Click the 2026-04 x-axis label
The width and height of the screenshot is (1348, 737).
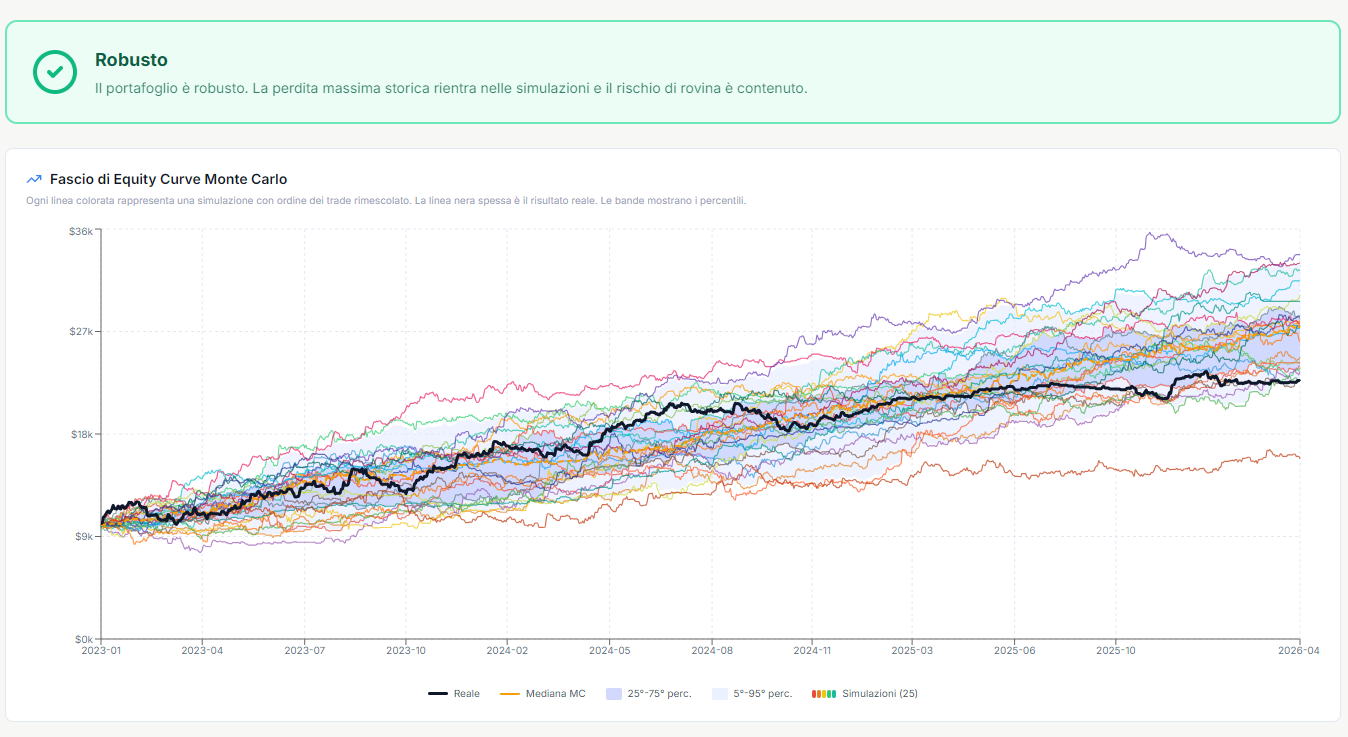point(1299,650)
